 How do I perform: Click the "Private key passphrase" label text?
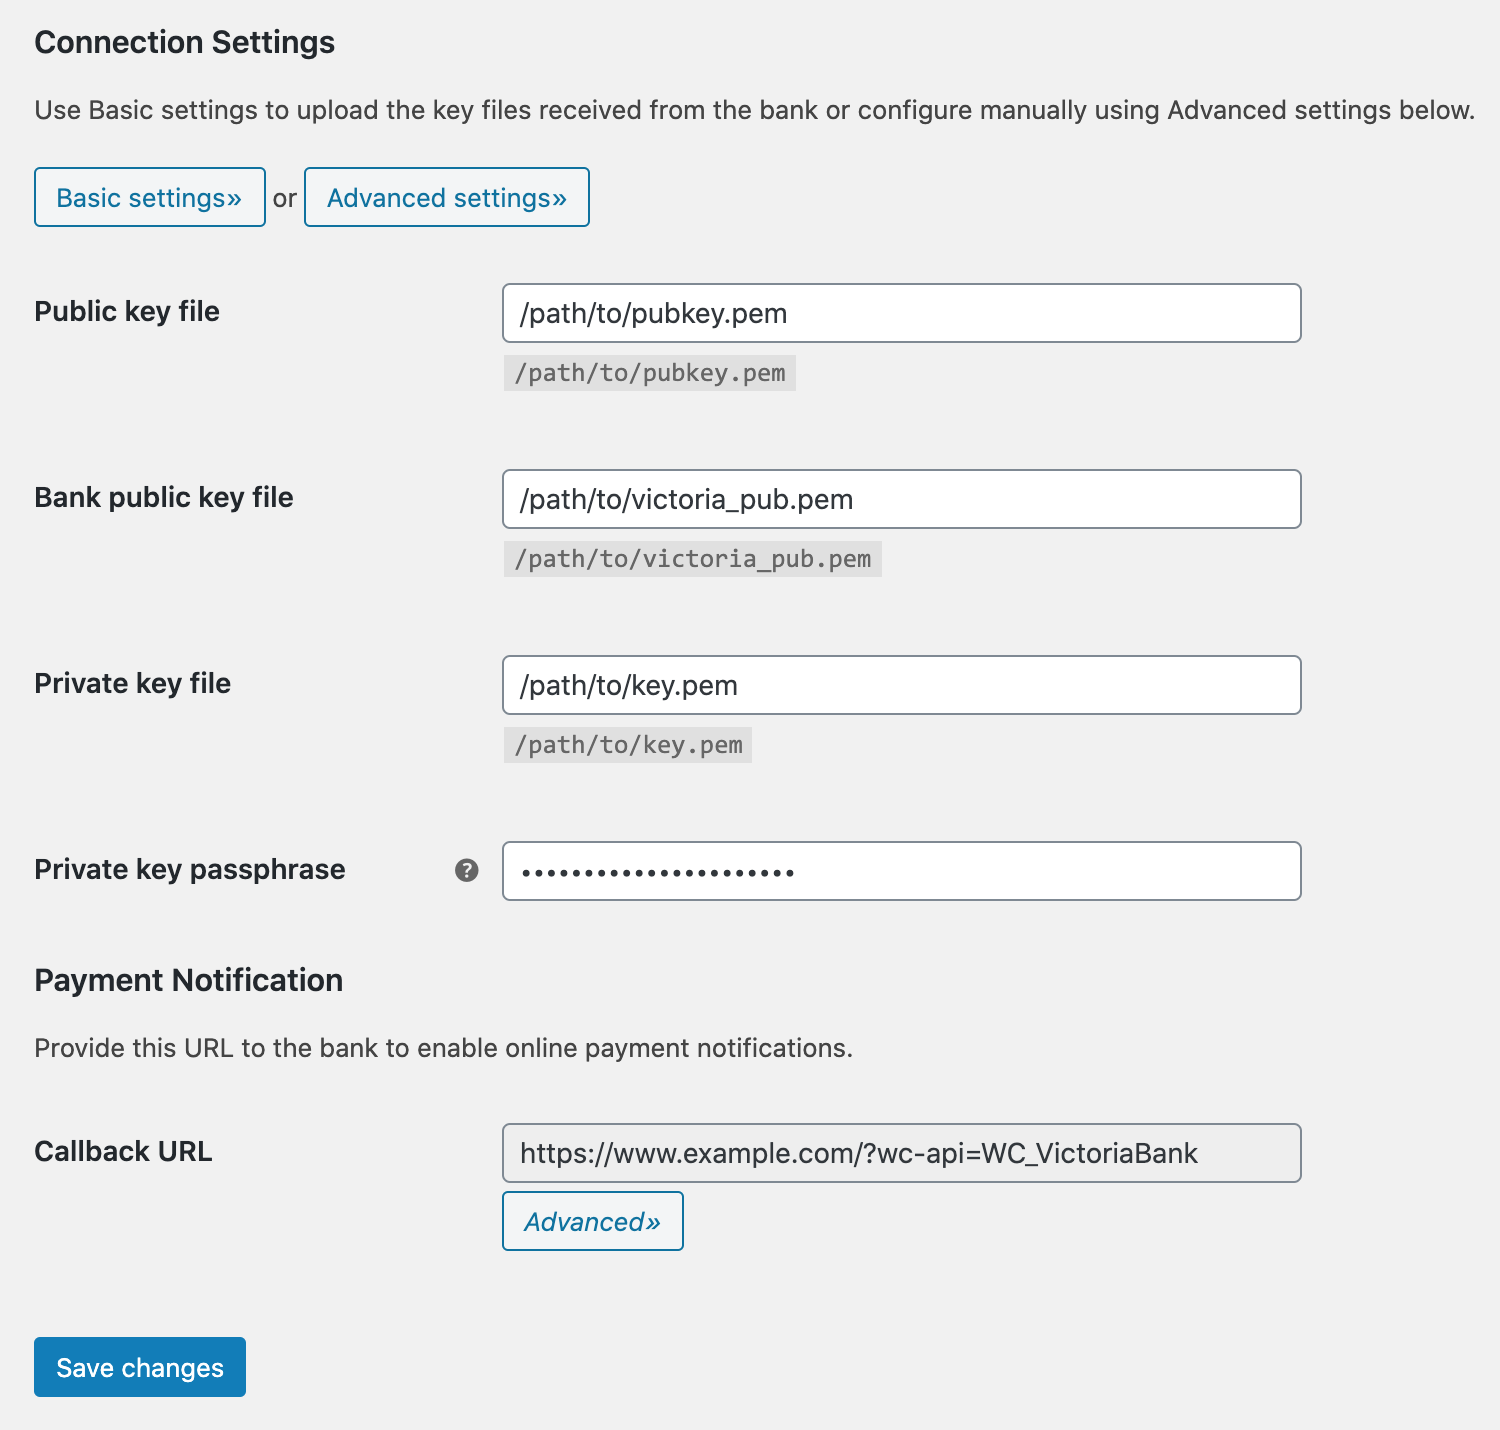[190, 869]
